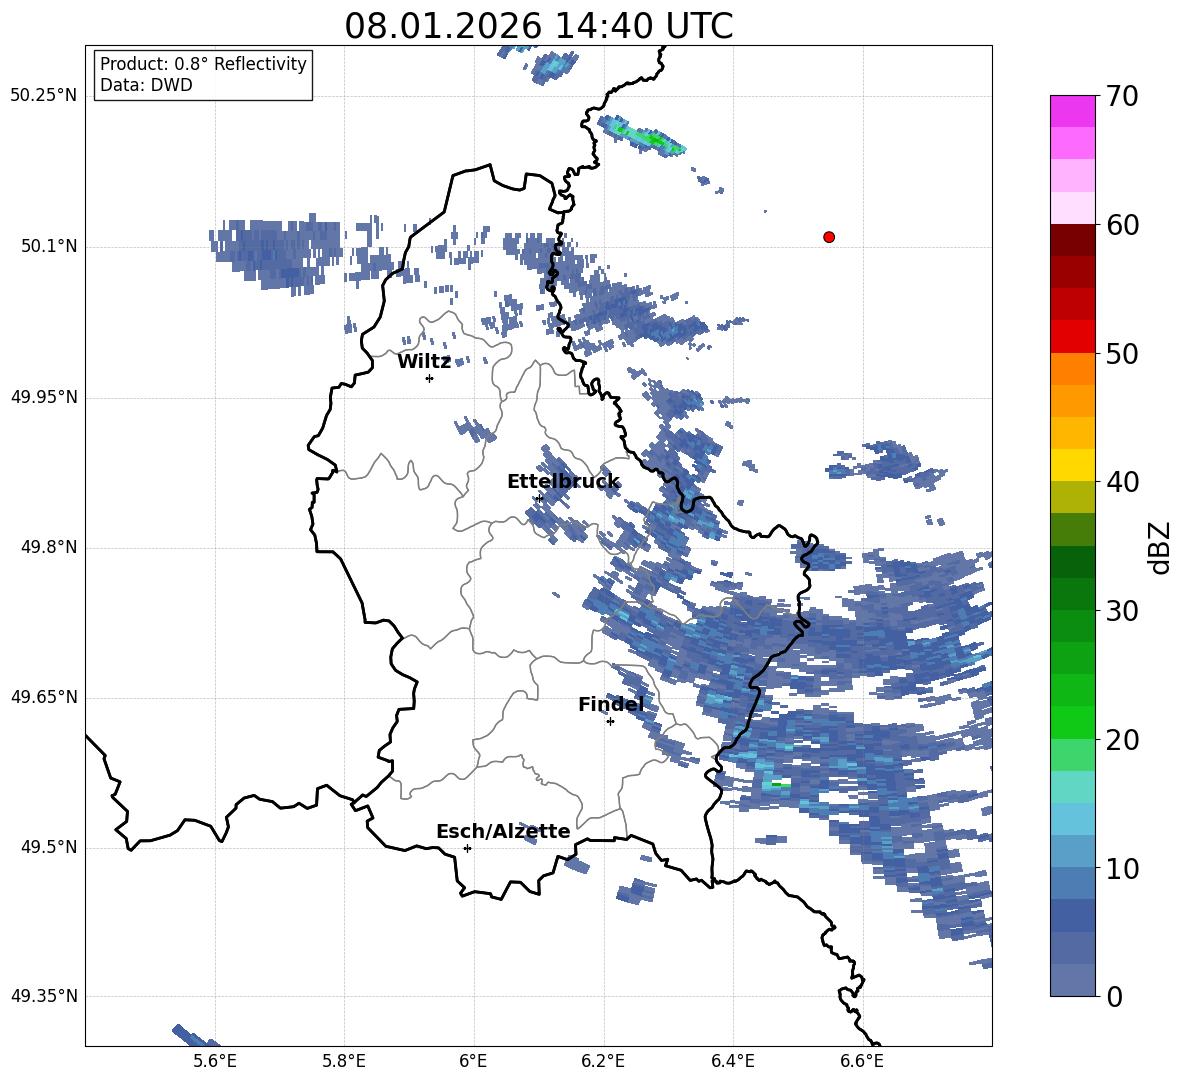Click the magenta band at top of colorbar
Screen dimensions: 1184x1081
(x=1072, y=111)
